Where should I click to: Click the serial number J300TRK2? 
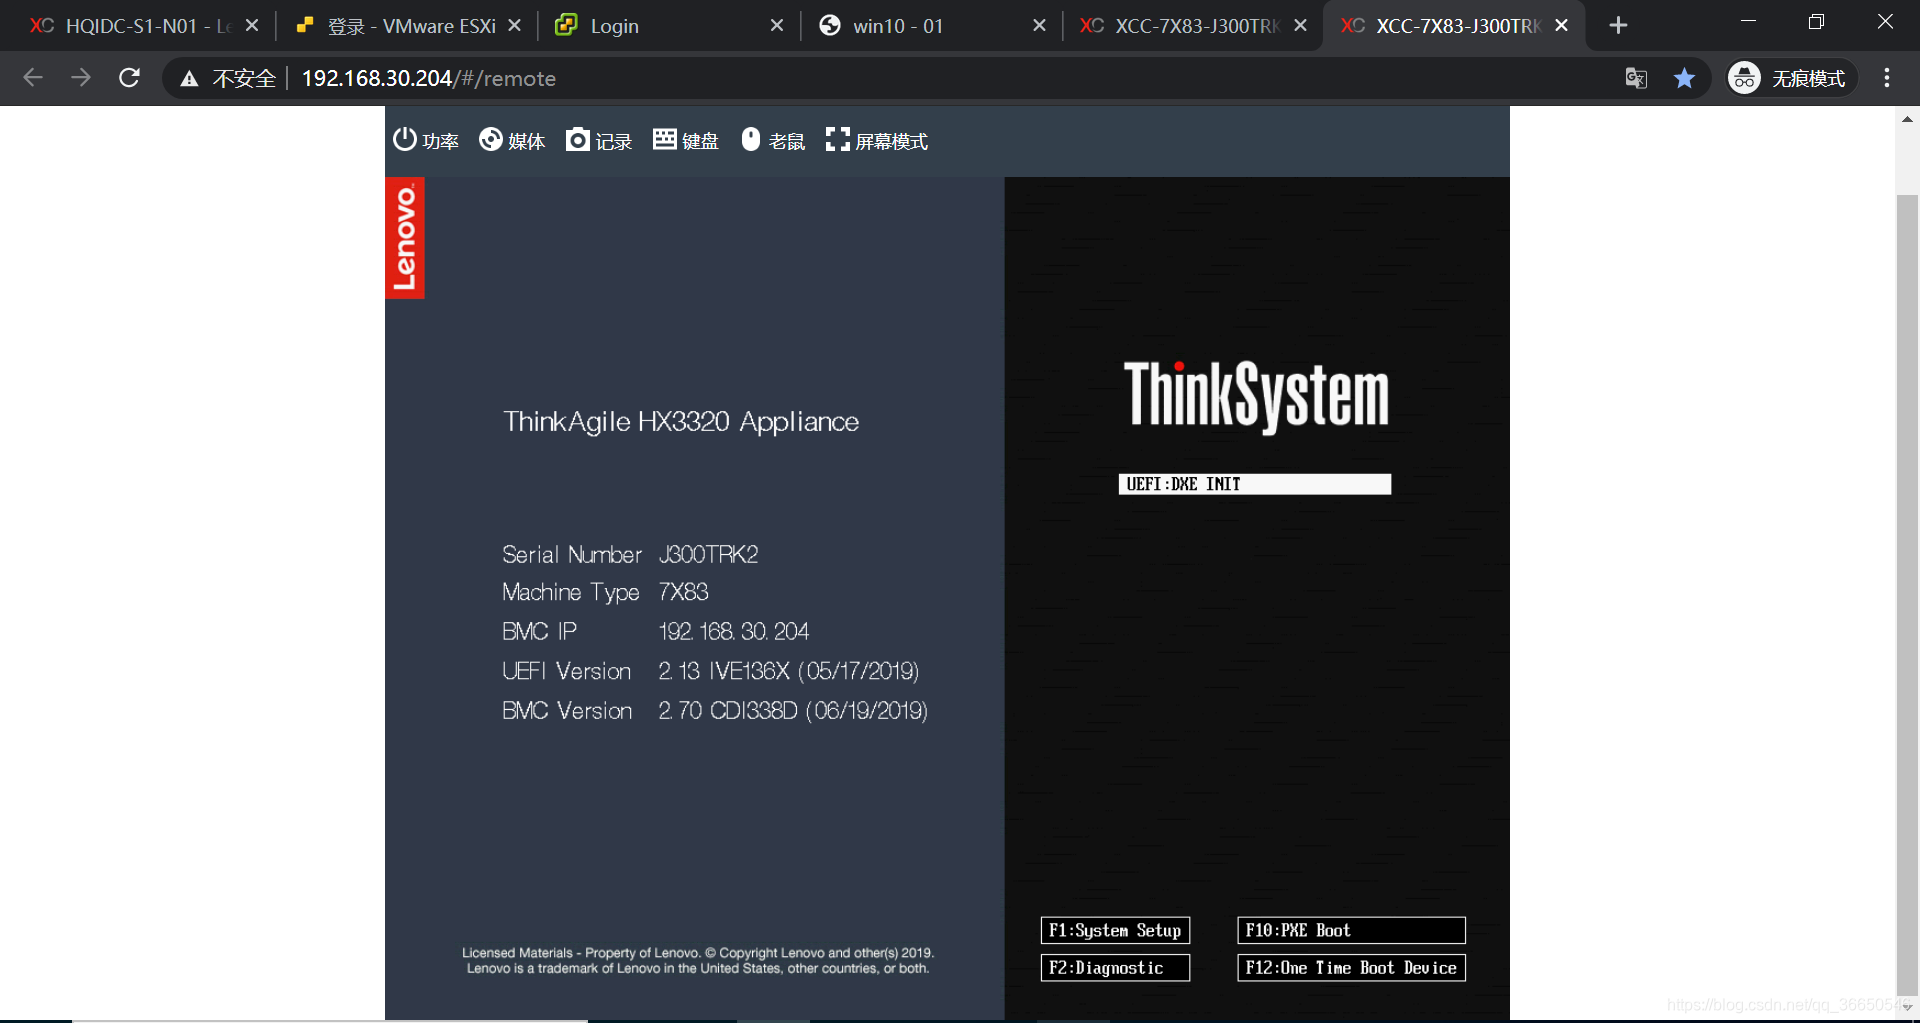coord(708,555)
